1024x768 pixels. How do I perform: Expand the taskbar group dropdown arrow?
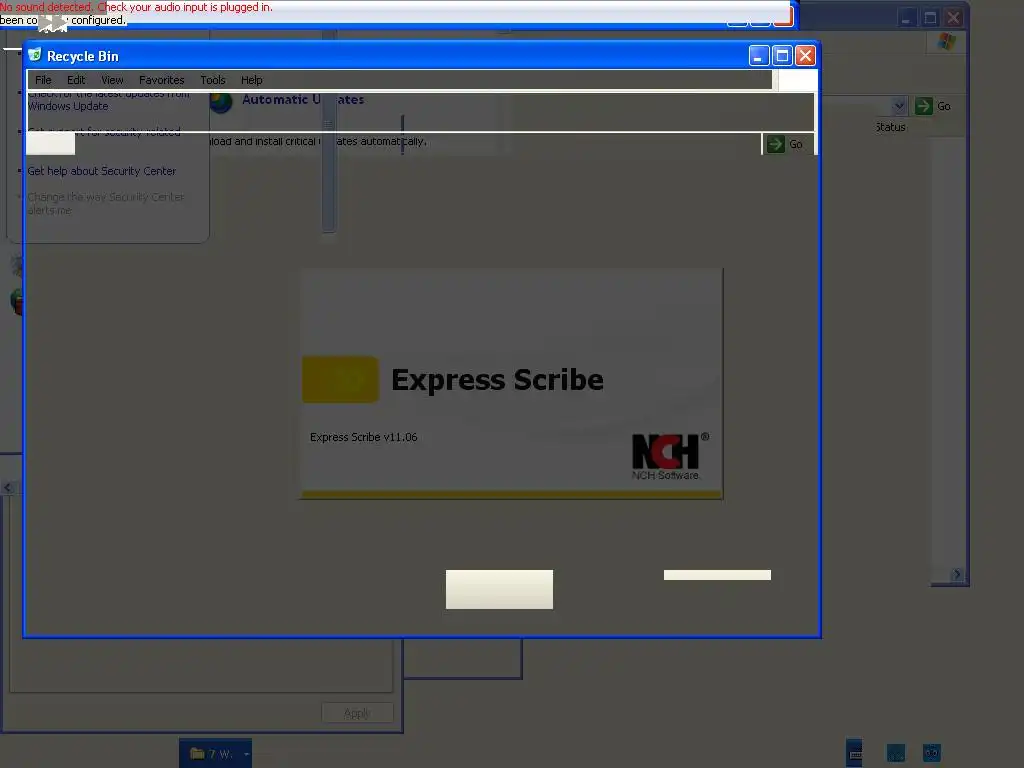tap(246, 754)
